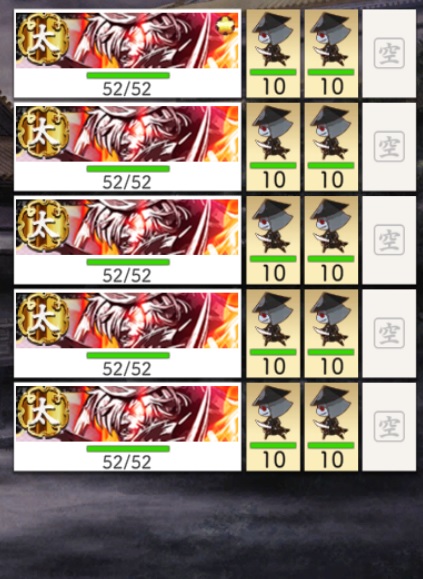423x579 pixels.
Task: Click the 太 emblem on fifth row
Action: coord(43,413)
